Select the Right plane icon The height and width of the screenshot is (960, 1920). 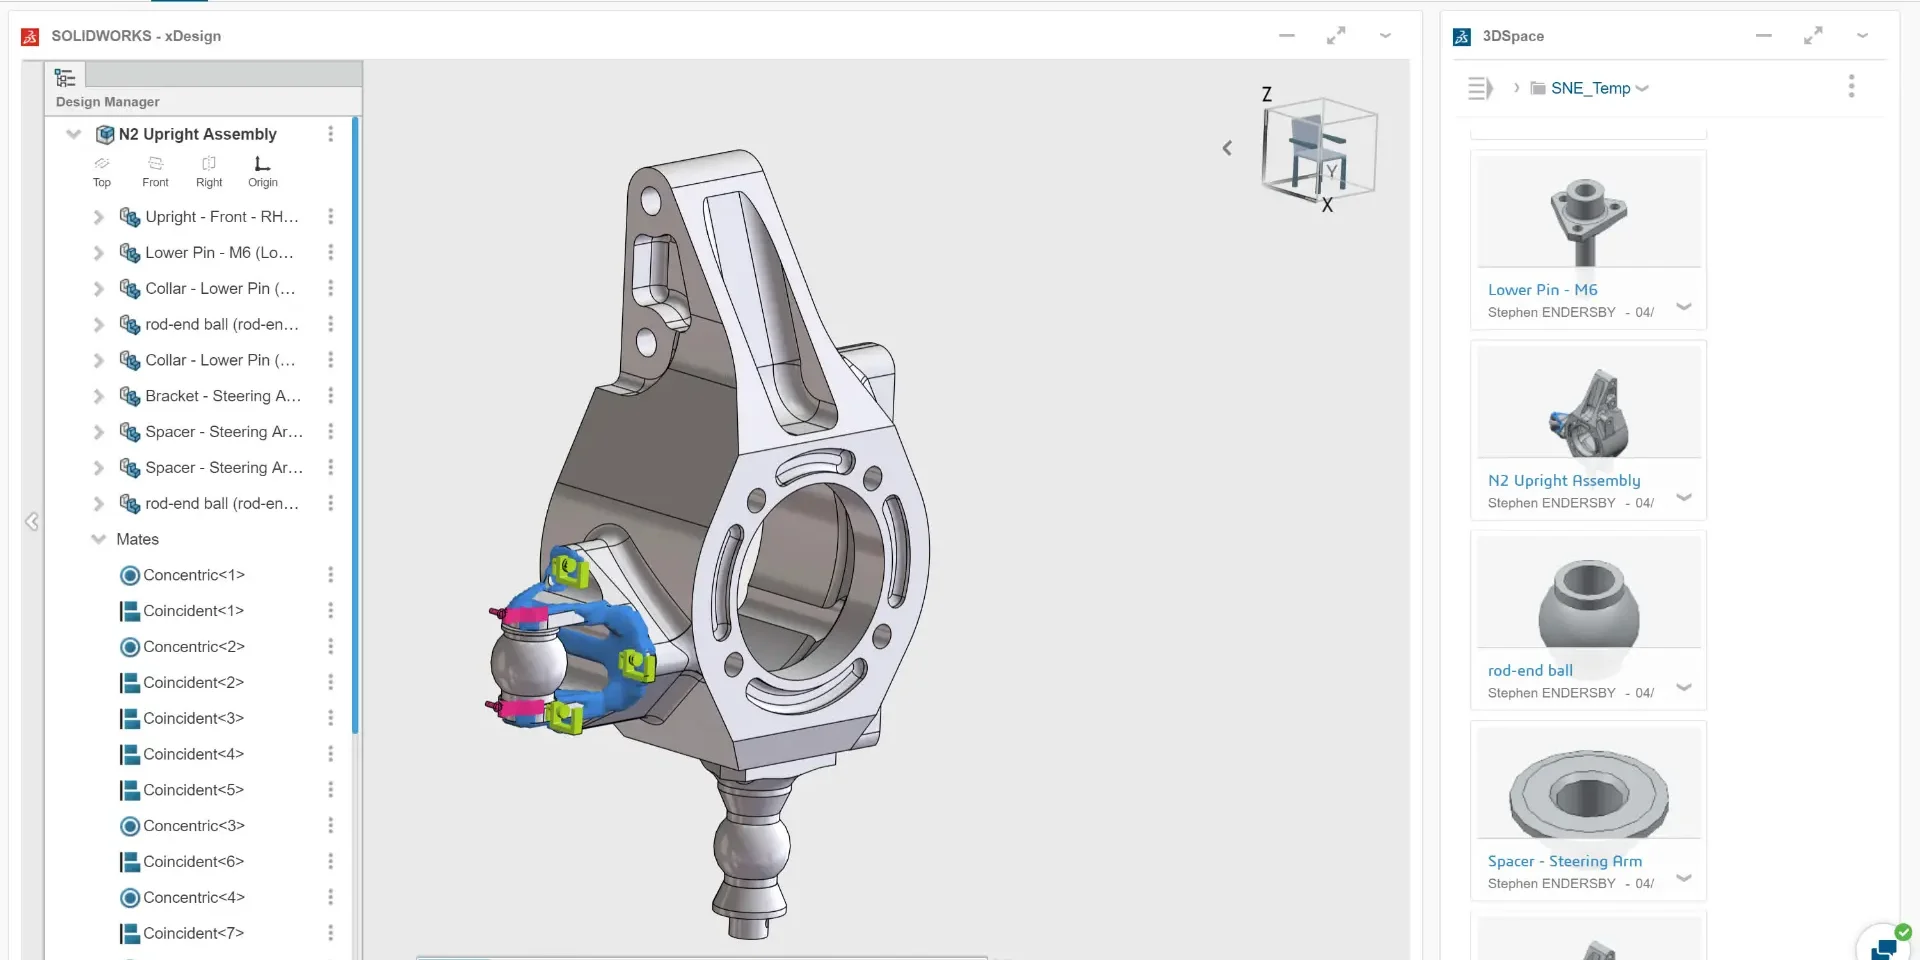209,163
